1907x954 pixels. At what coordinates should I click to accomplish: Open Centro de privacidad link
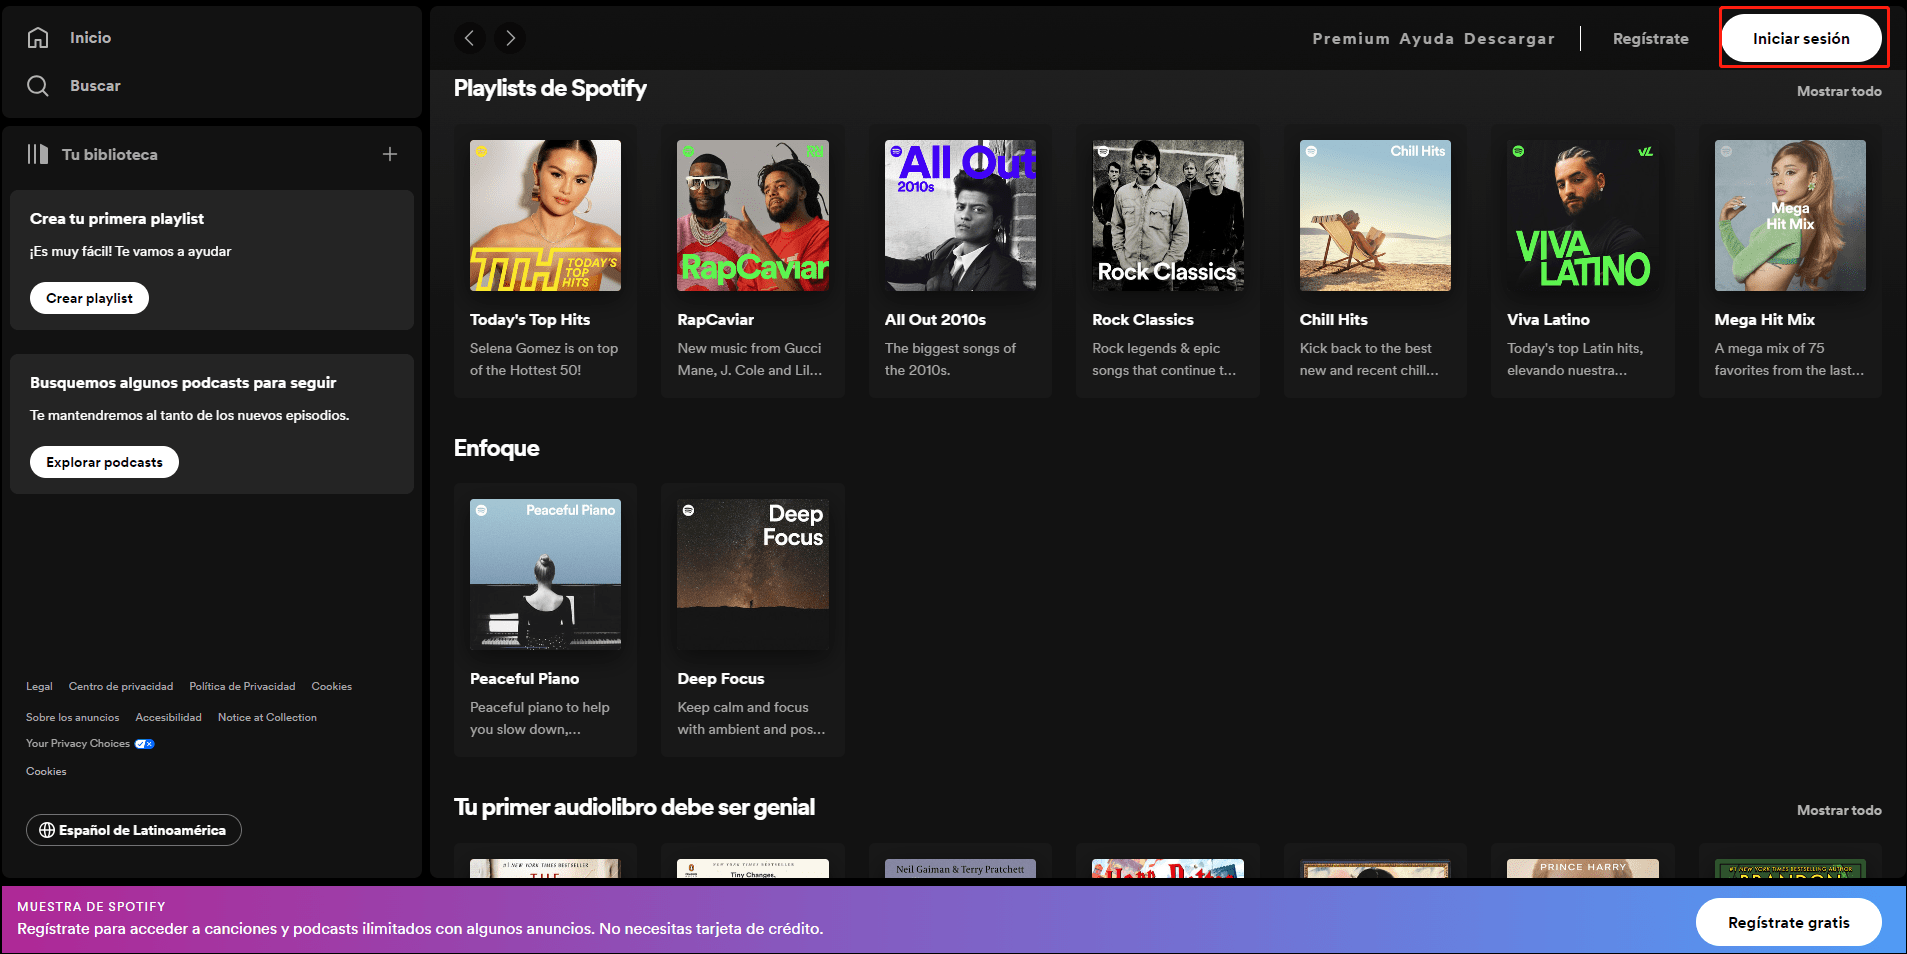tap(121, 686)
